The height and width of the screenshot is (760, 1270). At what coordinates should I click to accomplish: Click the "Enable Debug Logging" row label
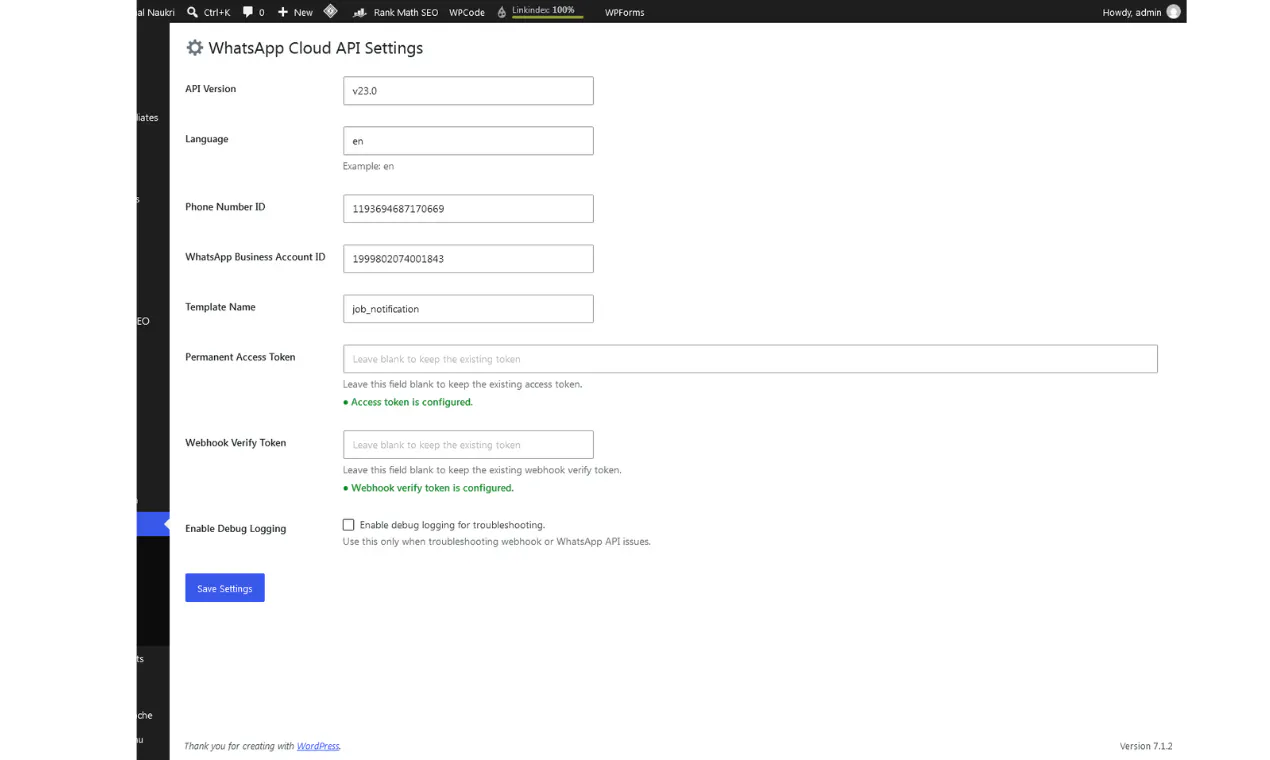point(236,529)
